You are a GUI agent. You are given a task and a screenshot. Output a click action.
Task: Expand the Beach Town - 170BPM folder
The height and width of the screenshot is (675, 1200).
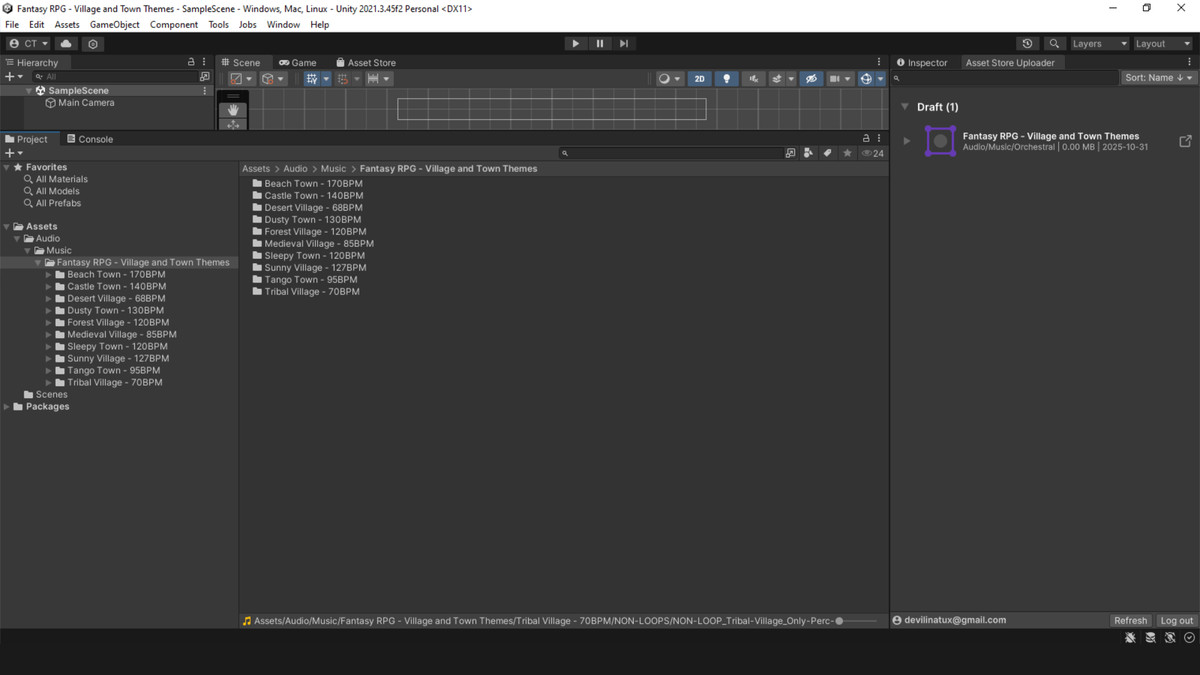(47, 274)
